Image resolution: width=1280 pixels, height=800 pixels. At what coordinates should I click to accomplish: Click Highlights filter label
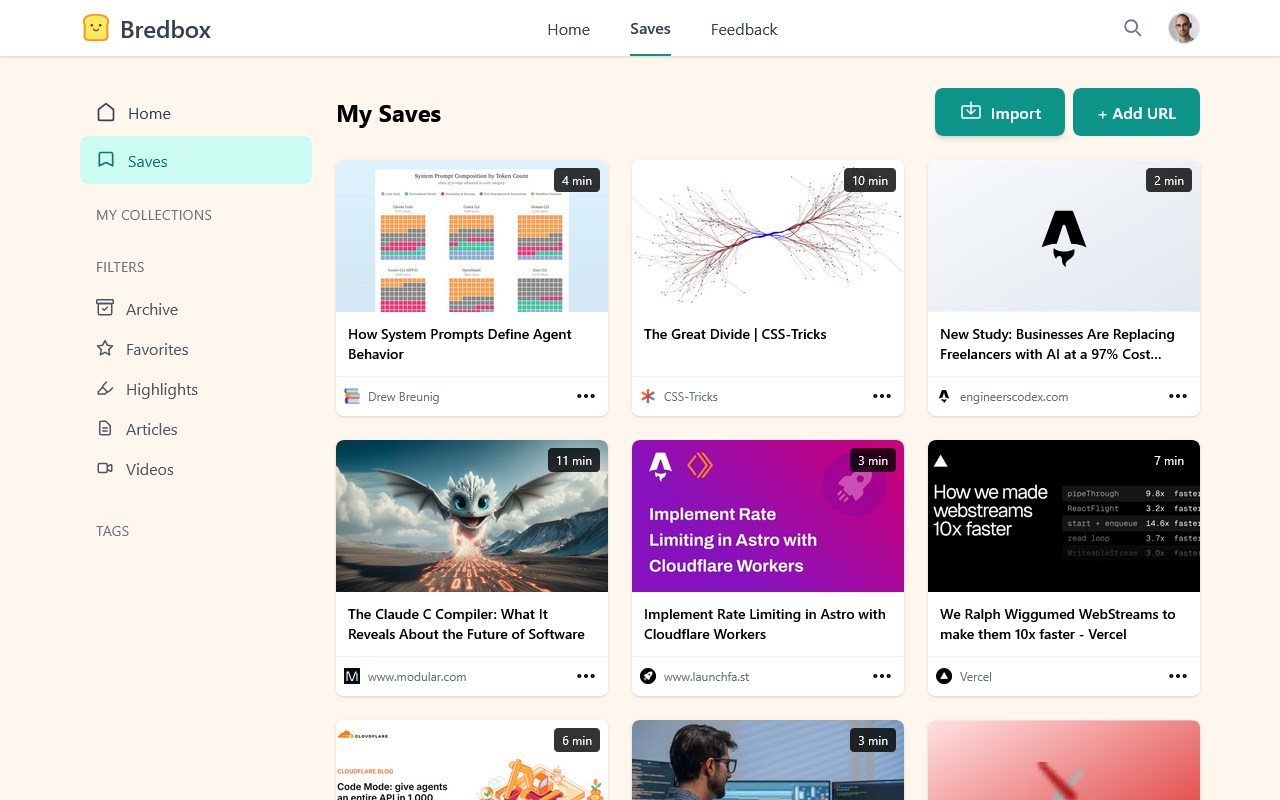(x=162, y=389)
